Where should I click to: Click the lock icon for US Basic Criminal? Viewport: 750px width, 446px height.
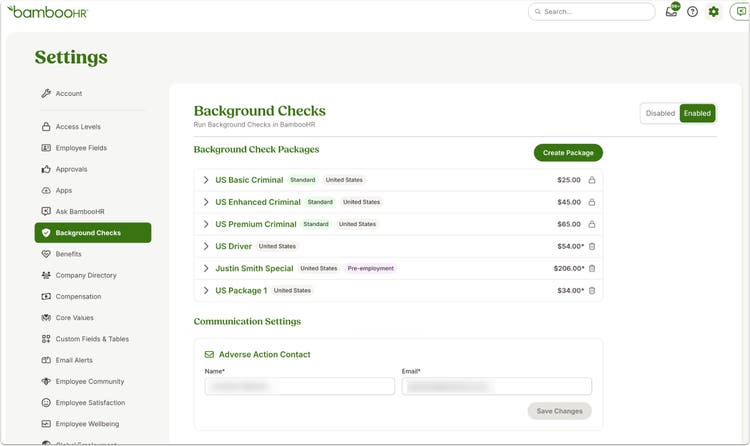point(592,180)
